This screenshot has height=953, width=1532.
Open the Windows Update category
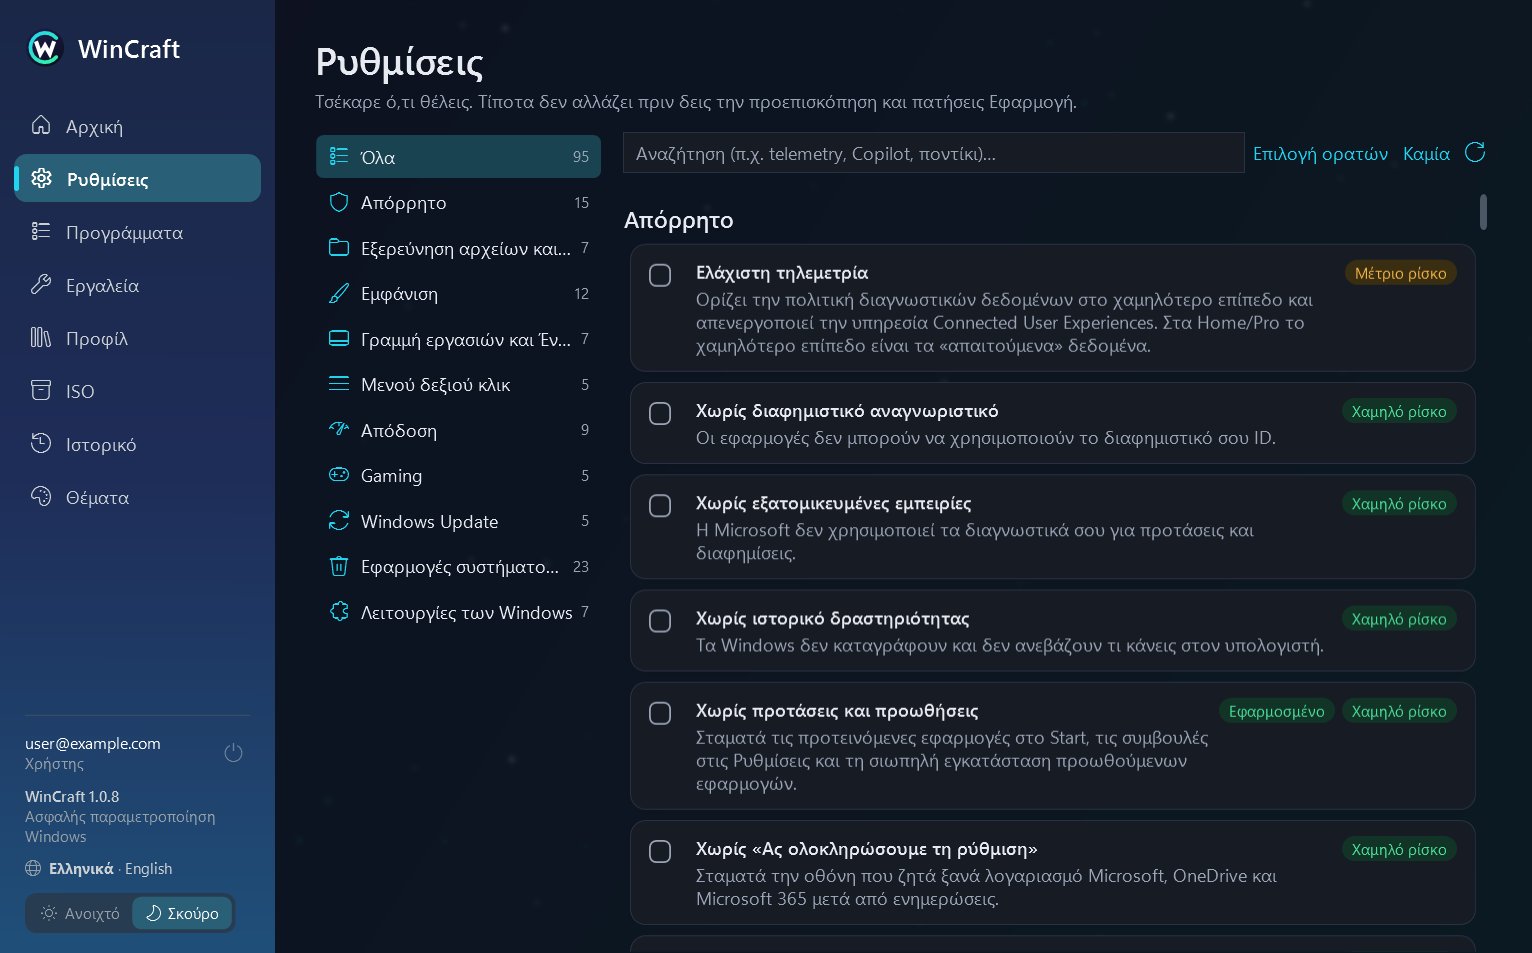pyautogui.click(x=458, y=521)
